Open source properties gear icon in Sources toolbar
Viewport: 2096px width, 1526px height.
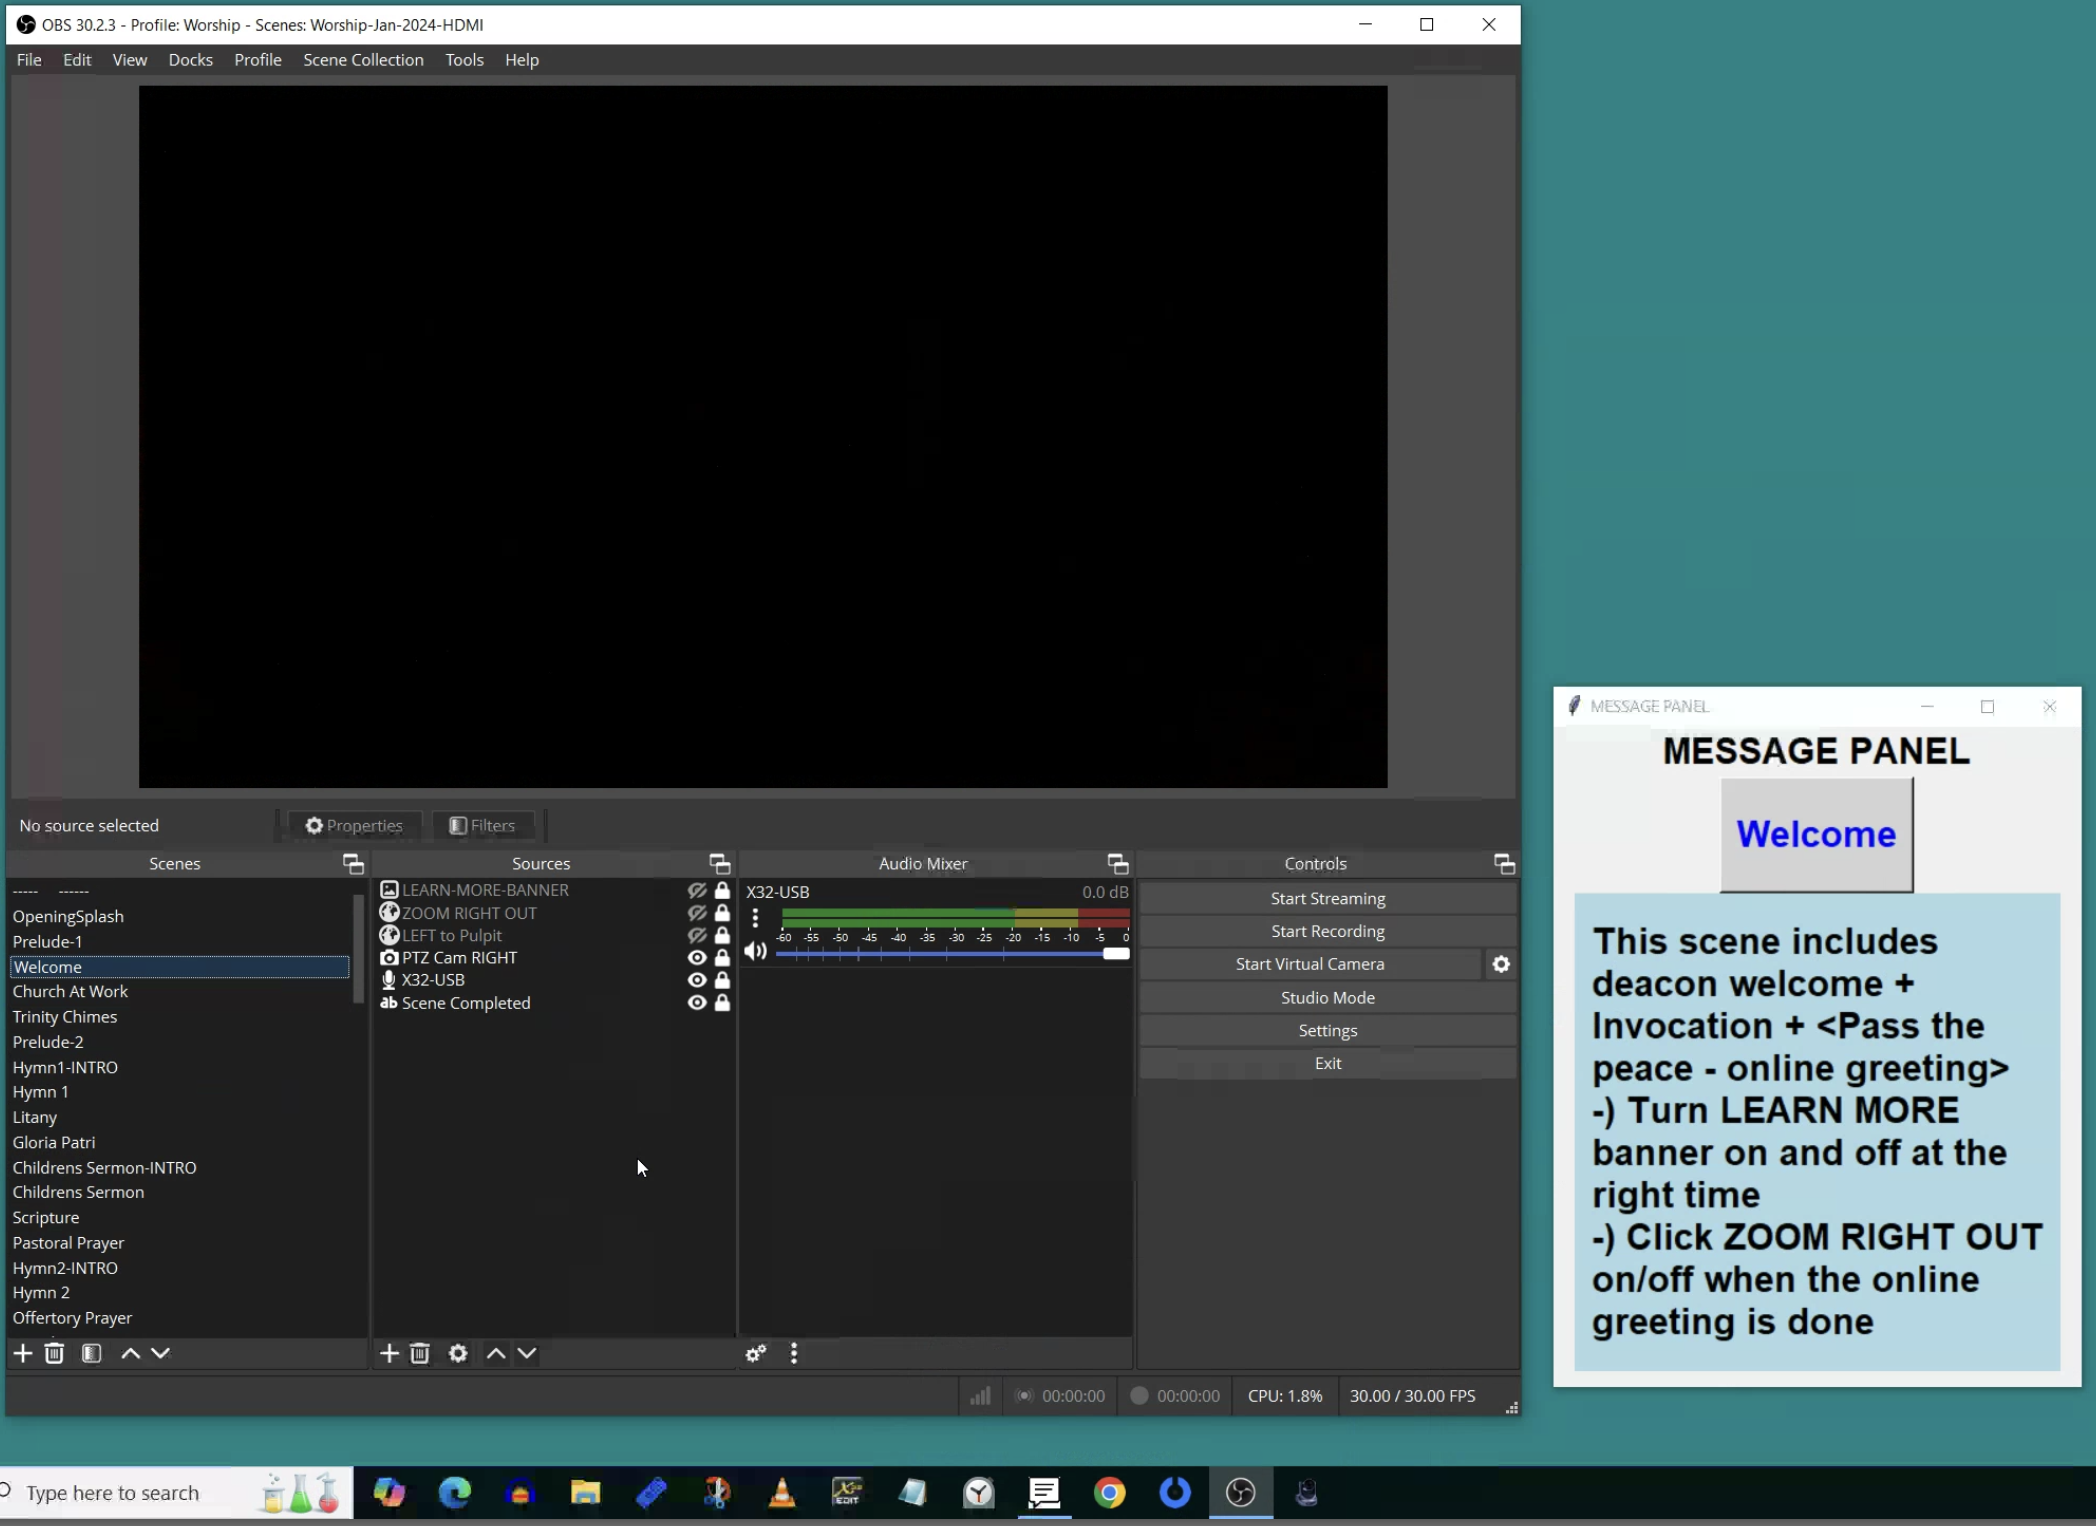458,1353
